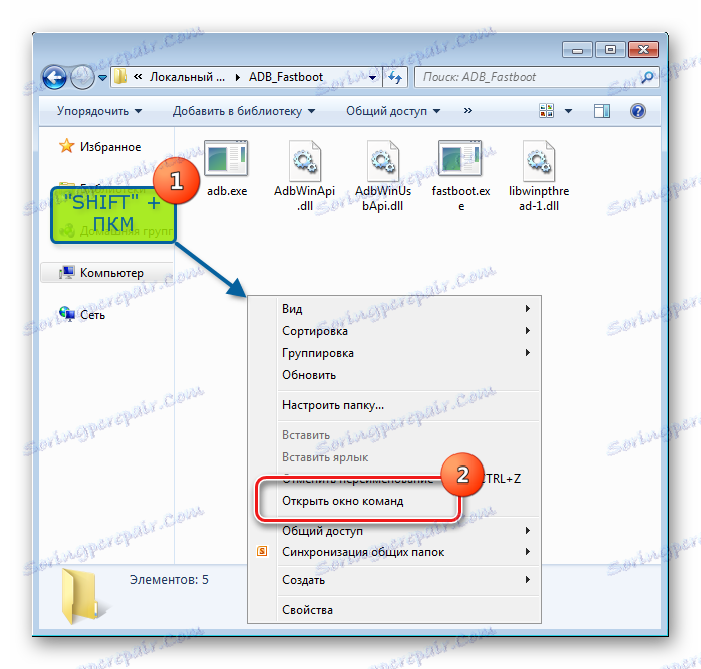Focus the Поиск: ADB_Fastboot search field
Viewport: 701px width, 669px height.
tap(536, 77)
